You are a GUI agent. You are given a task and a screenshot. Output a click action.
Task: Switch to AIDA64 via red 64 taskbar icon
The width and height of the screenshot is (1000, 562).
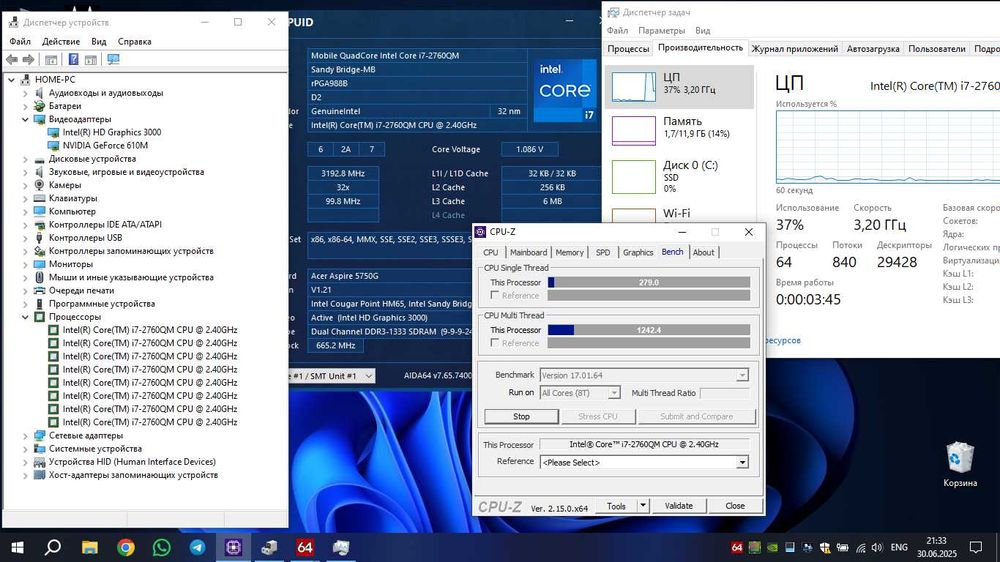pos(305,547)
